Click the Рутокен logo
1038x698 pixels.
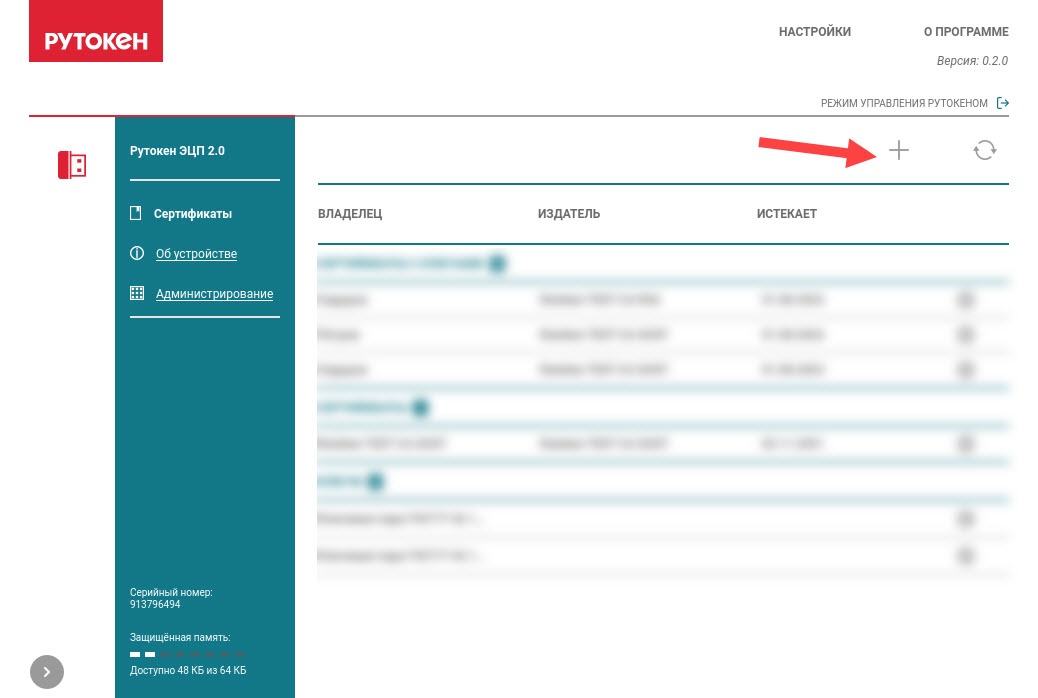click(x=96, y=31)
